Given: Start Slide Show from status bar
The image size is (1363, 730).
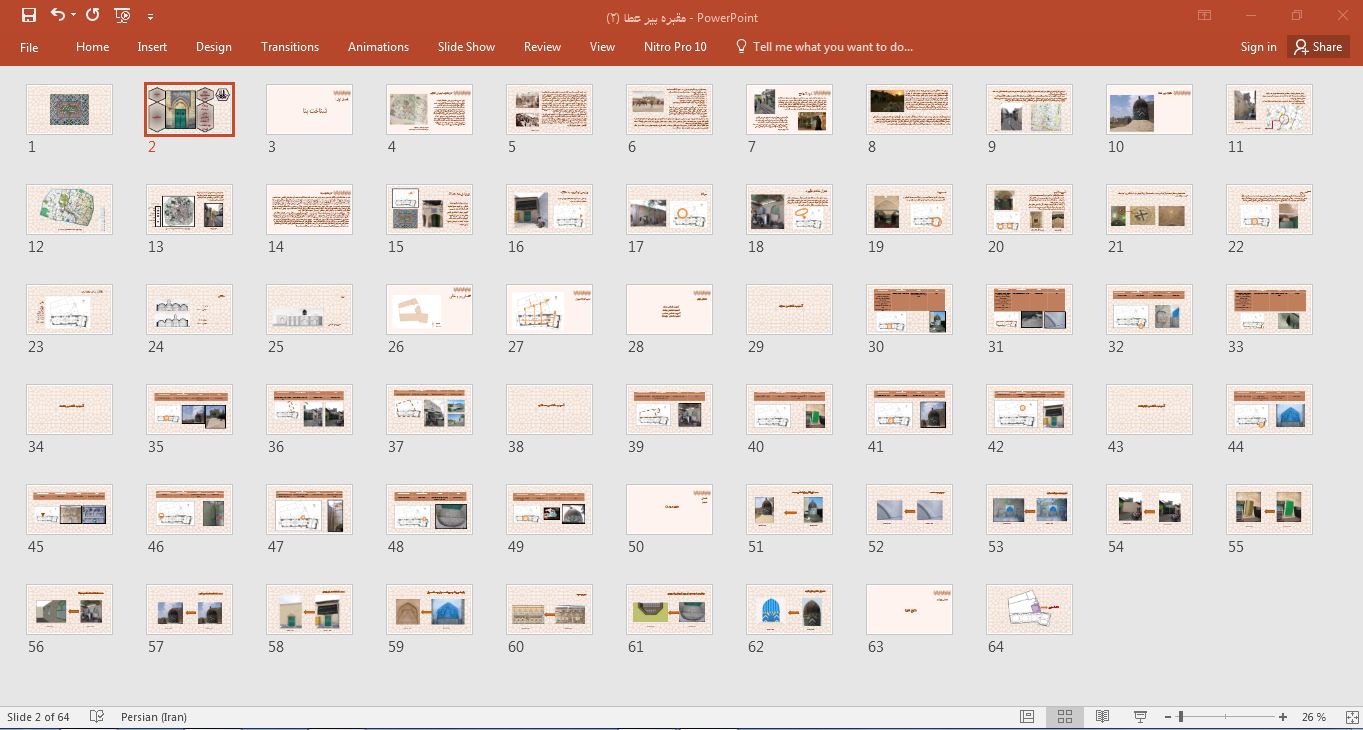Looking at the screenshot, I should tap(1140, 717).
